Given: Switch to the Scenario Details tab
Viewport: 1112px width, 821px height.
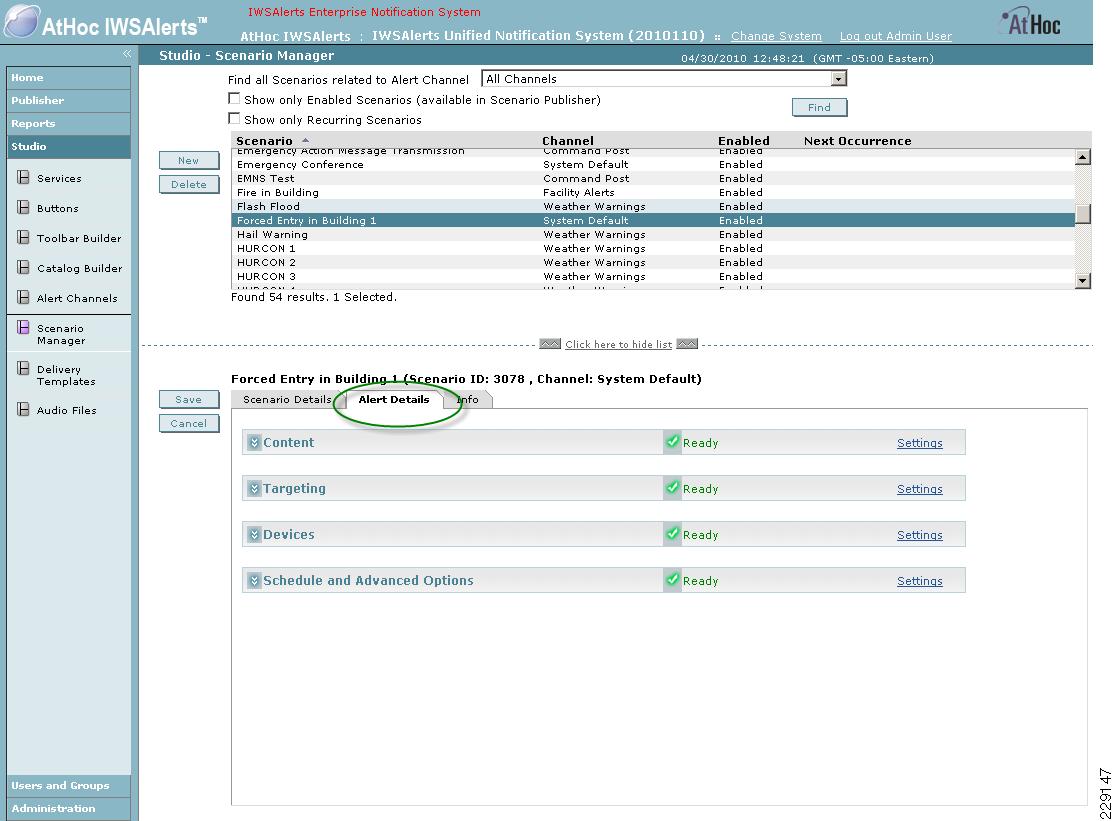Looking at the screenshot, I should [x=287, y=399].
